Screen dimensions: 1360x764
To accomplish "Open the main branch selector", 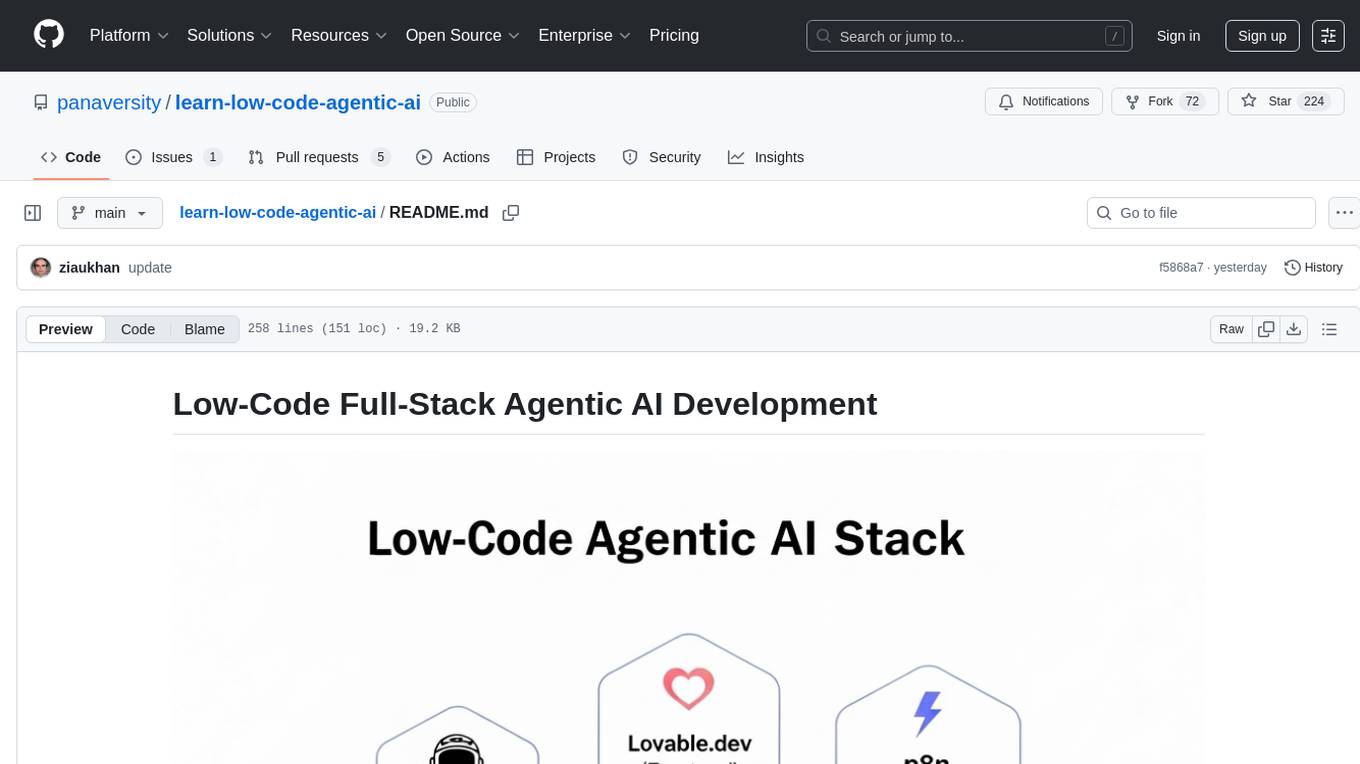I will click(x=109, y=213).
